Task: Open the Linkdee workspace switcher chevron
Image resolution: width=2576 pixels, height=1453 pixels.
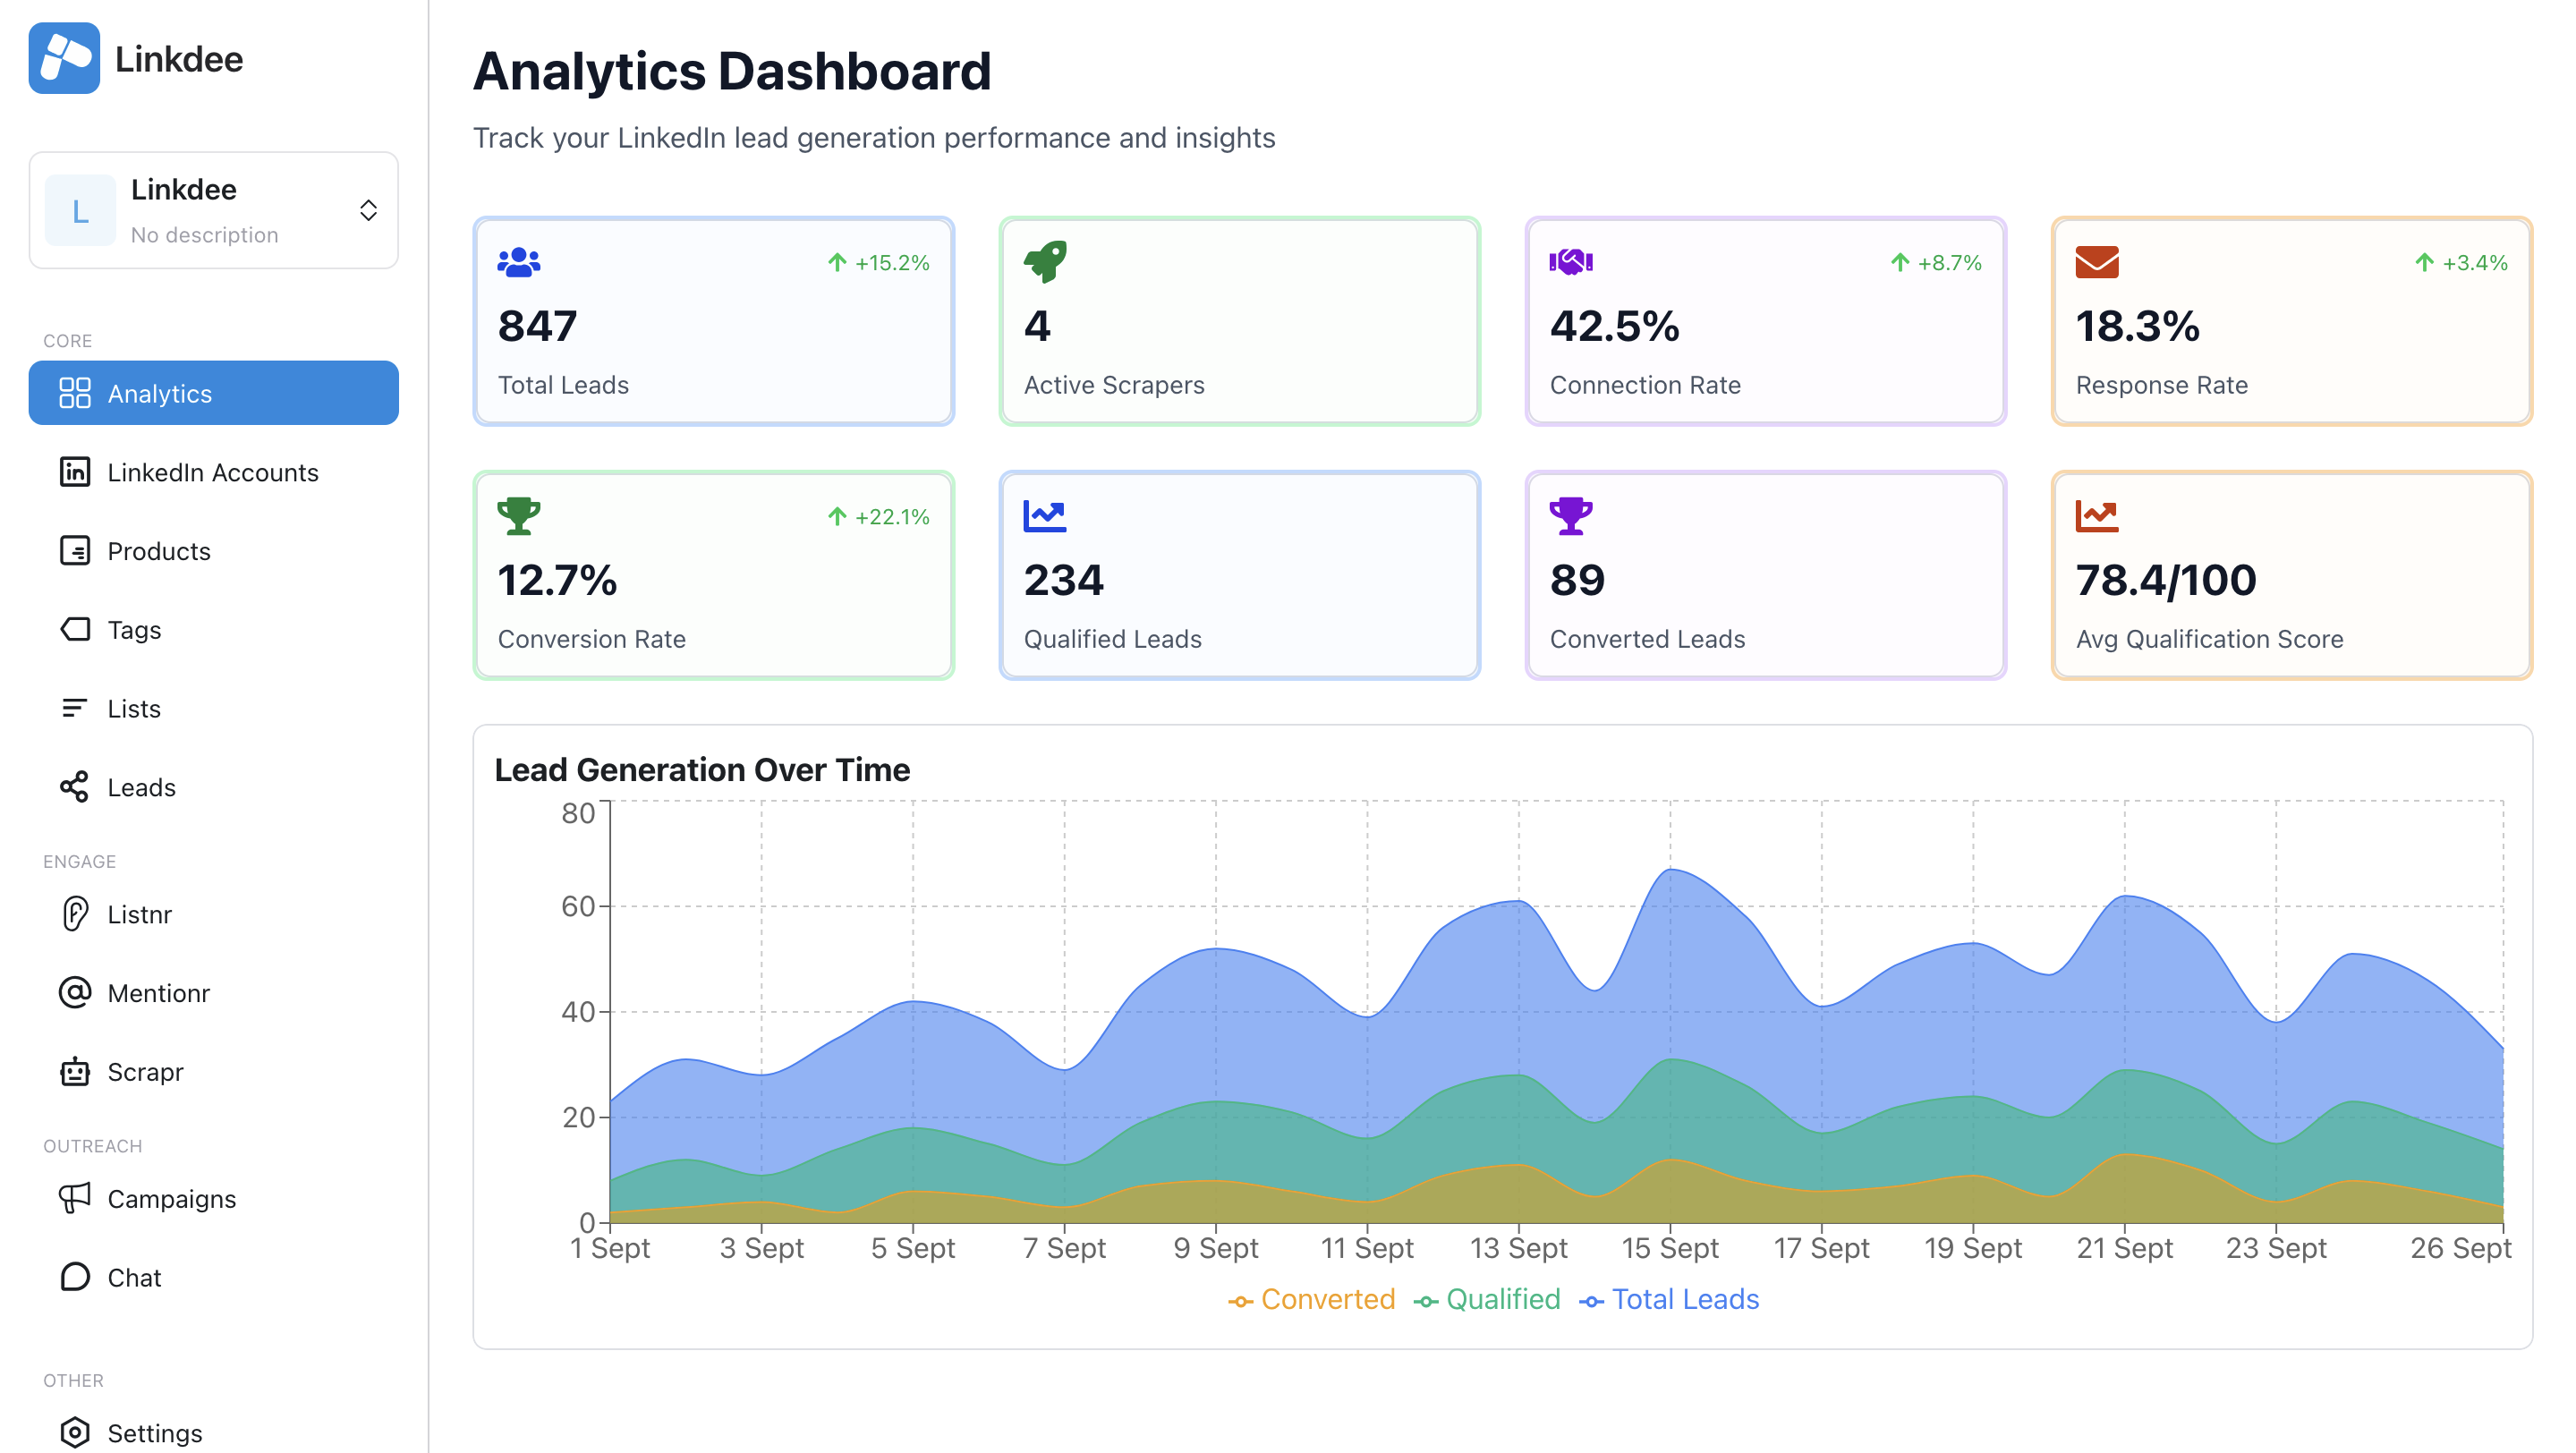Action: coord(367,209)
